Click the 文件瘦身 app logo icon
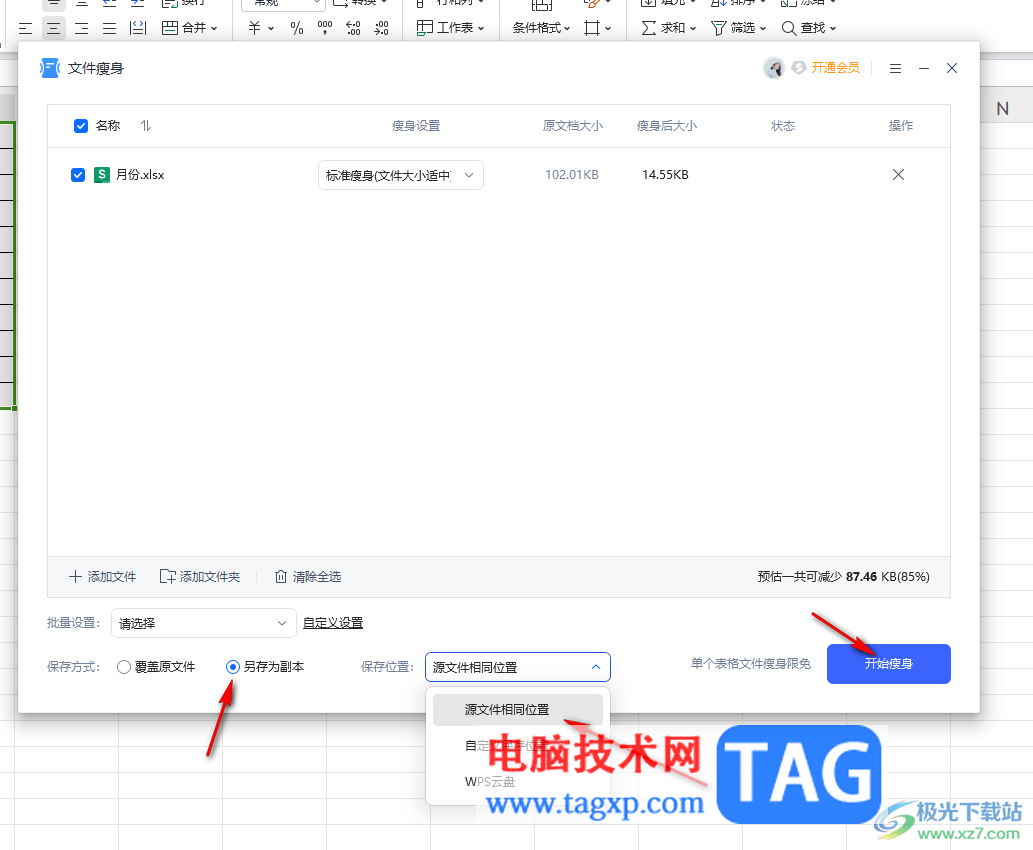The width and height of the screenshot is (1033, 850). (50, 68)
